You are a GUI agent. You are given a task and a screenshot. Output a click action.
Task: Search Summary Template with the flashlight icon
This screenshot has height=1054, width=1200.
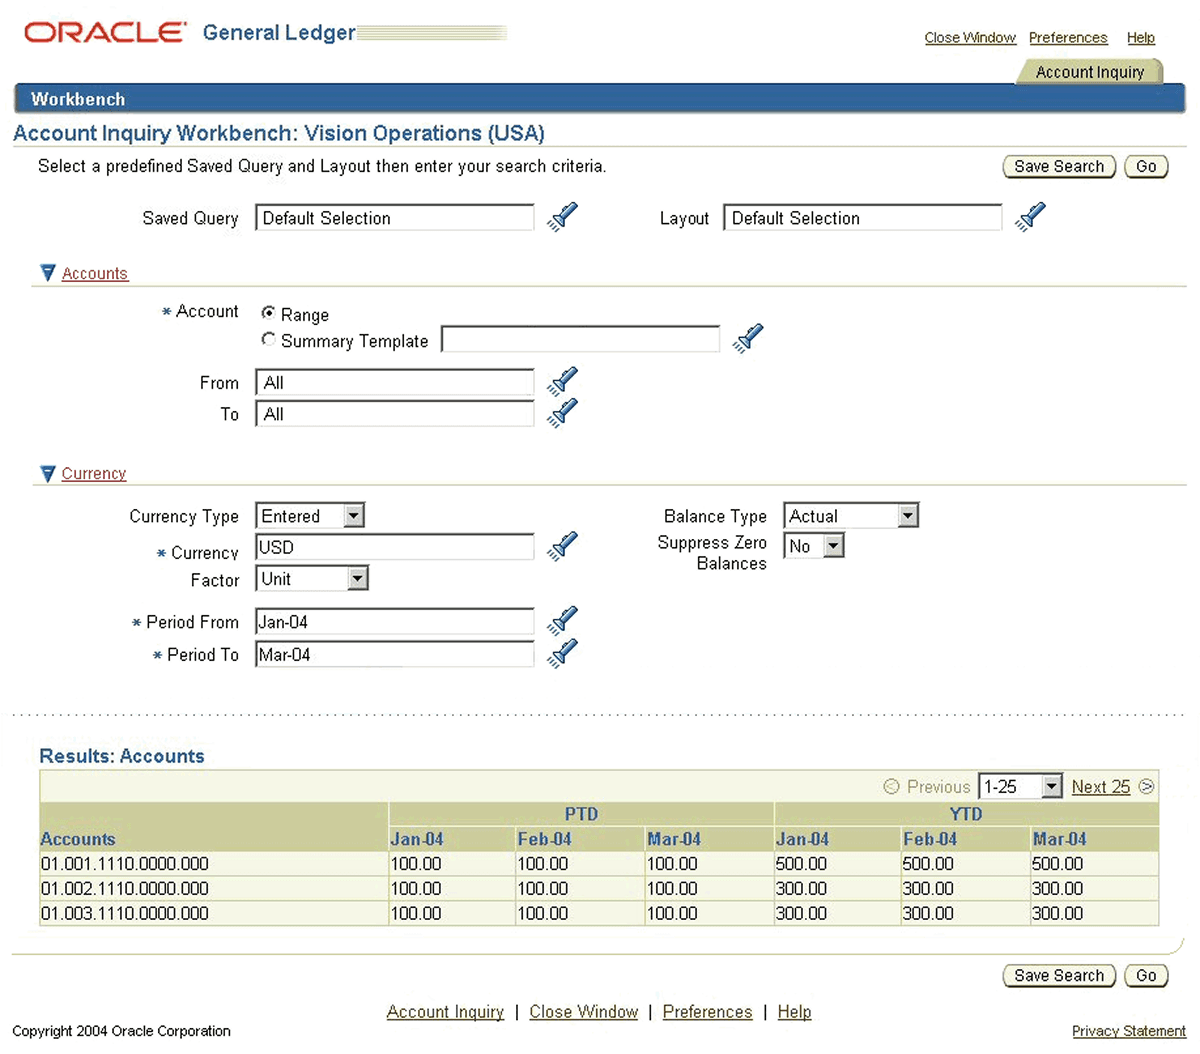coord(748,338)
